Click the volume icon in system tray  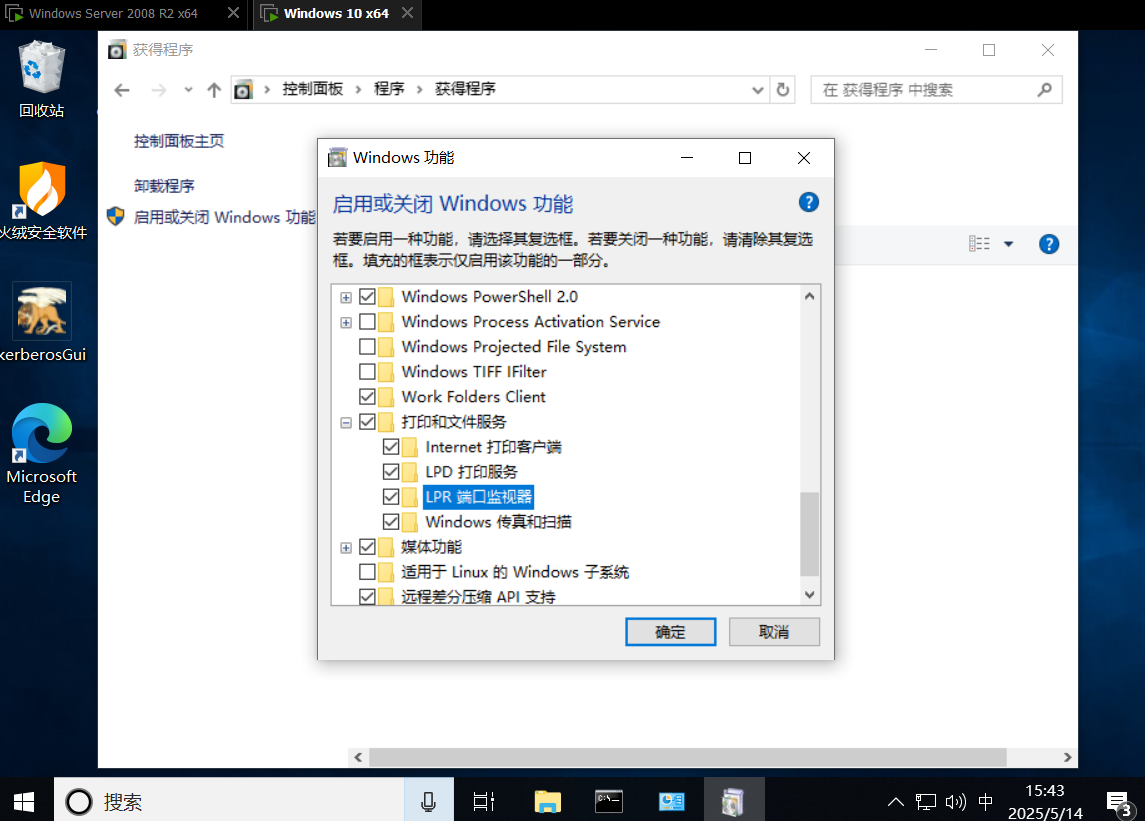click(x=955, y=802)
